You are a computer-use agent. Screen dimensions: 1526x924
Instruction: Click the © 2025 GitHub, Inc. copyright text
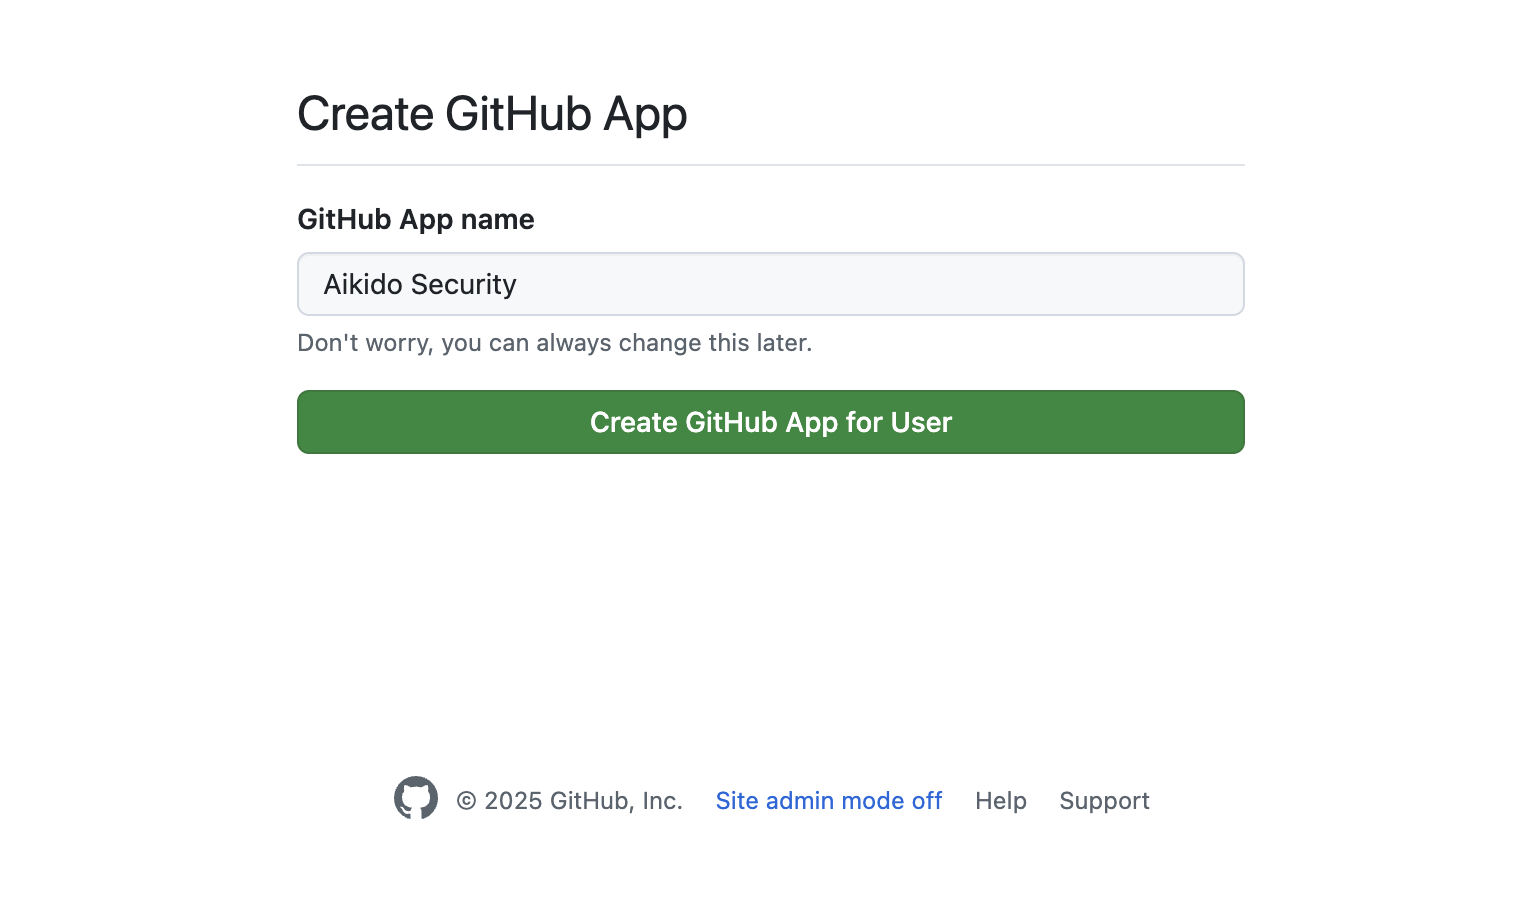[569, 801]
